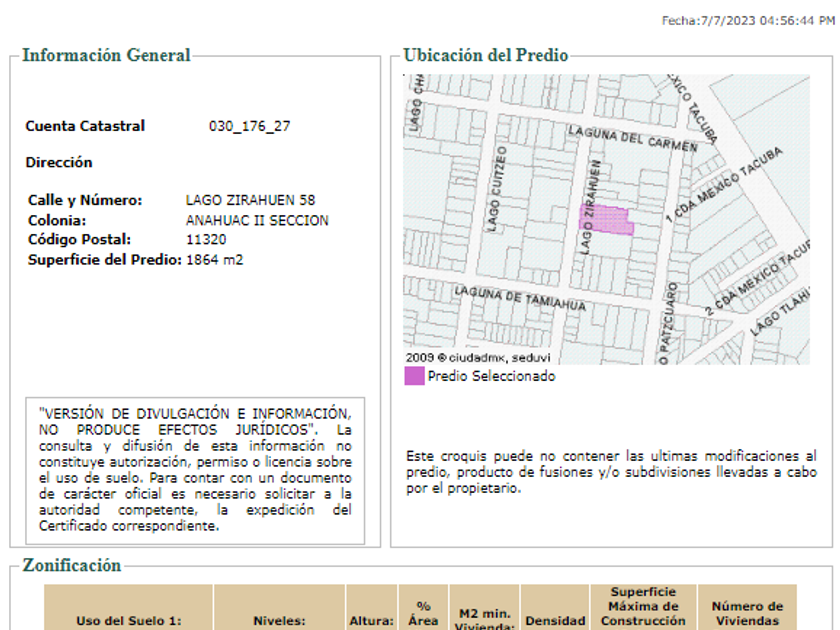840x630 pixels.
Task: Click the Fecha timestamp at the top right
Action: tap(748, 21)
